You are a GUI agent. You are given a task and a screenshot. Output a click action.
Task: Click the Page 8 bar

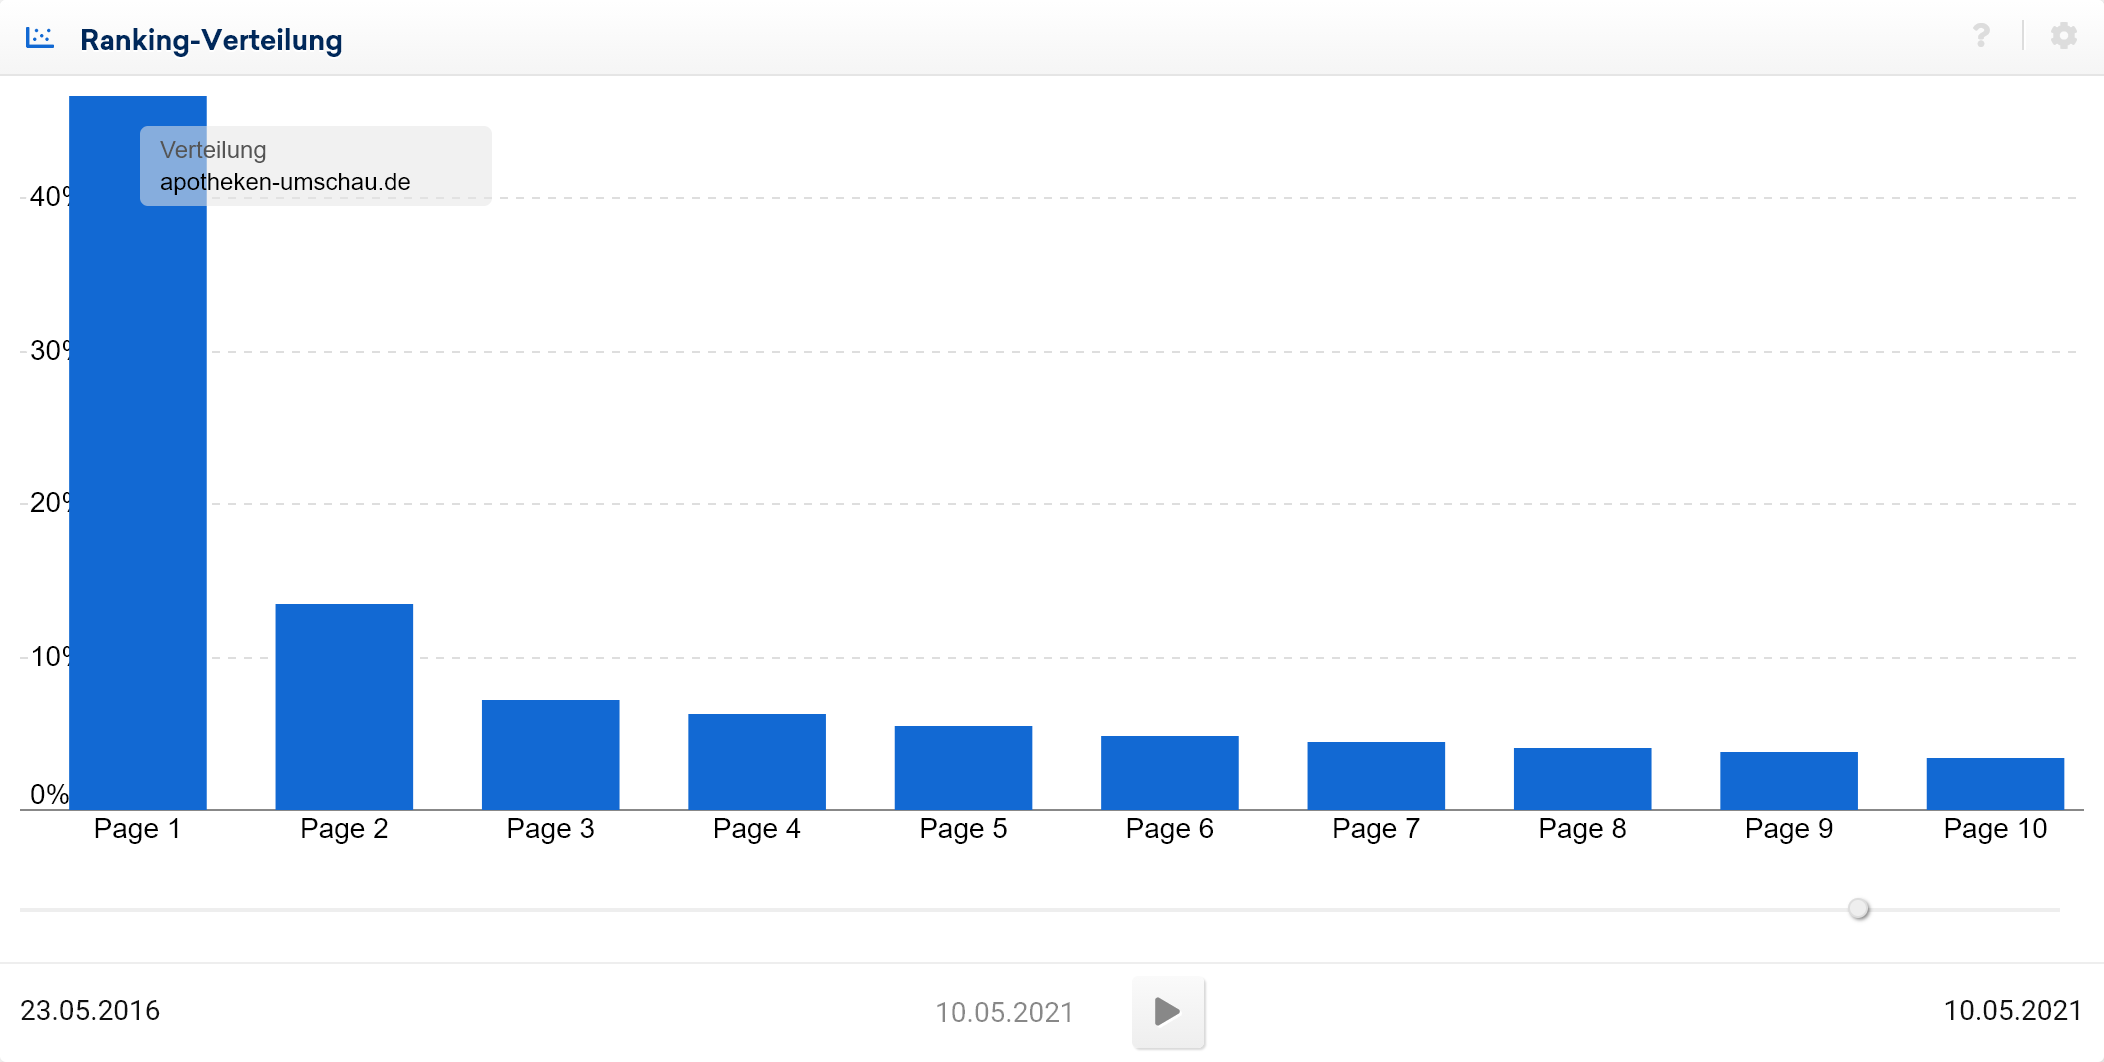[1582, 778]
